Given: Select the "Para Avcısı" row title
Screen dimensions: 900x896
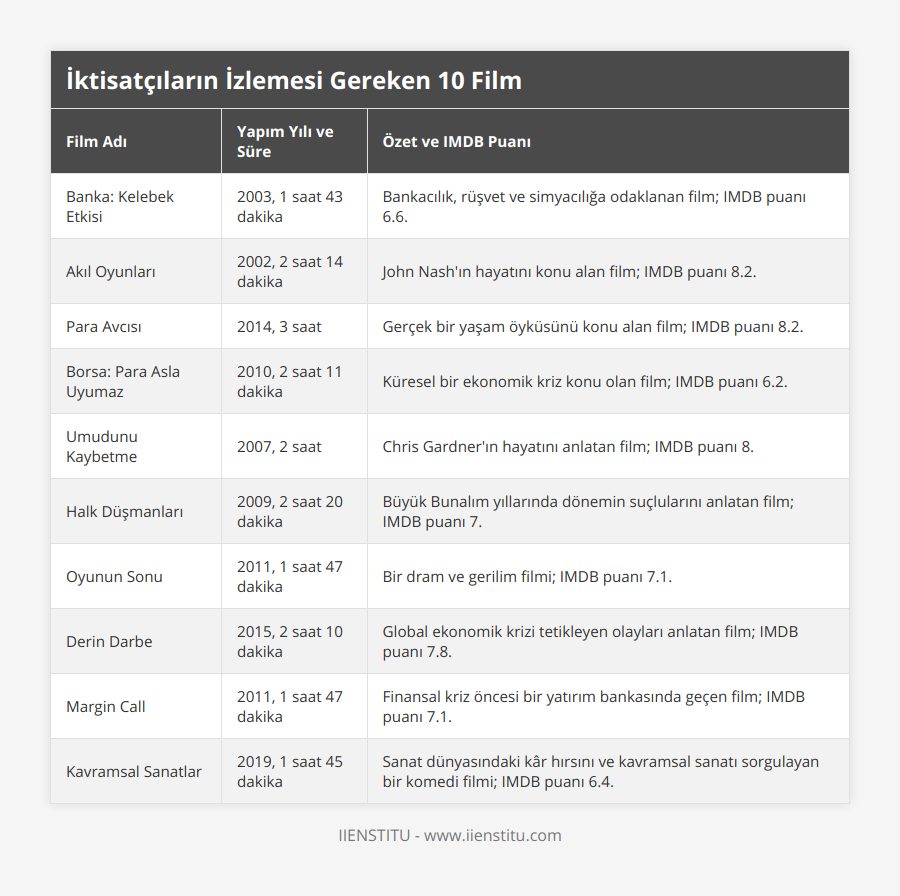Looking at the screenshot, I should pos(106,326).
